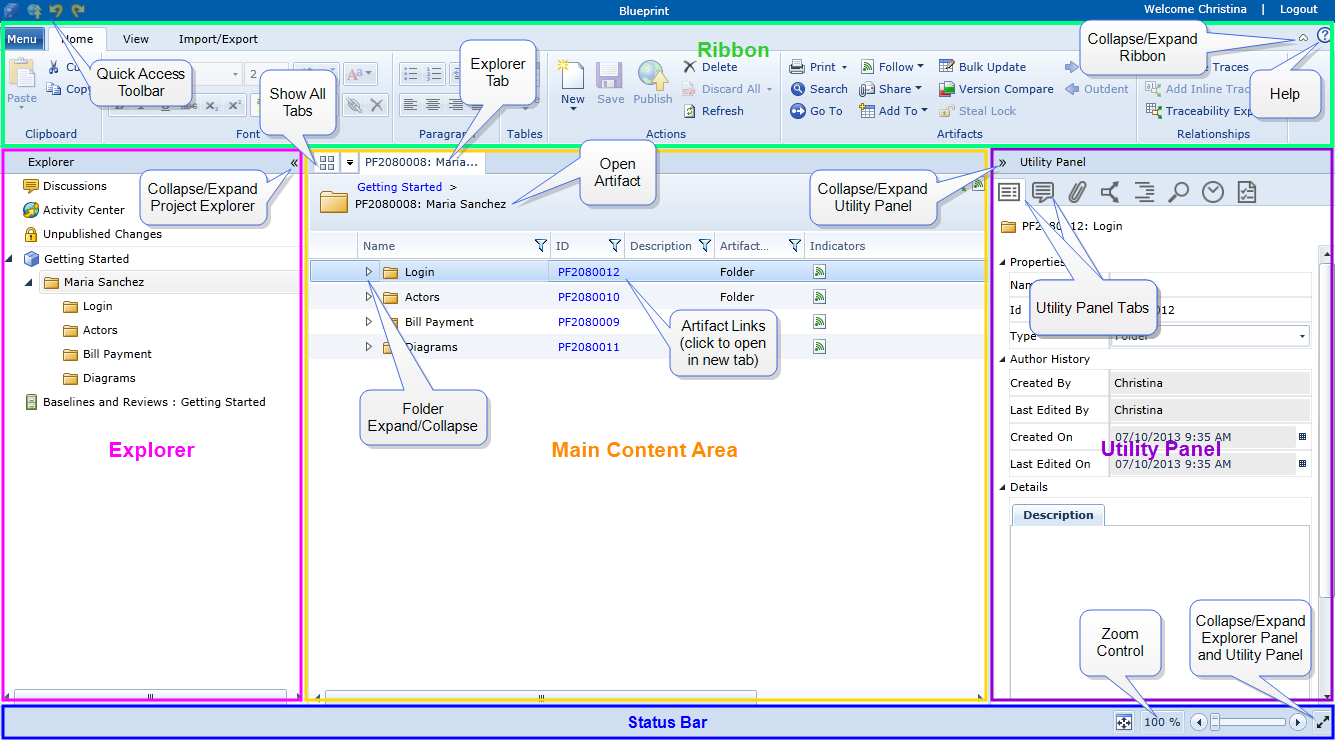Expand the Bill Payment folder row
1335x748 pixels.
click(368, 321)
